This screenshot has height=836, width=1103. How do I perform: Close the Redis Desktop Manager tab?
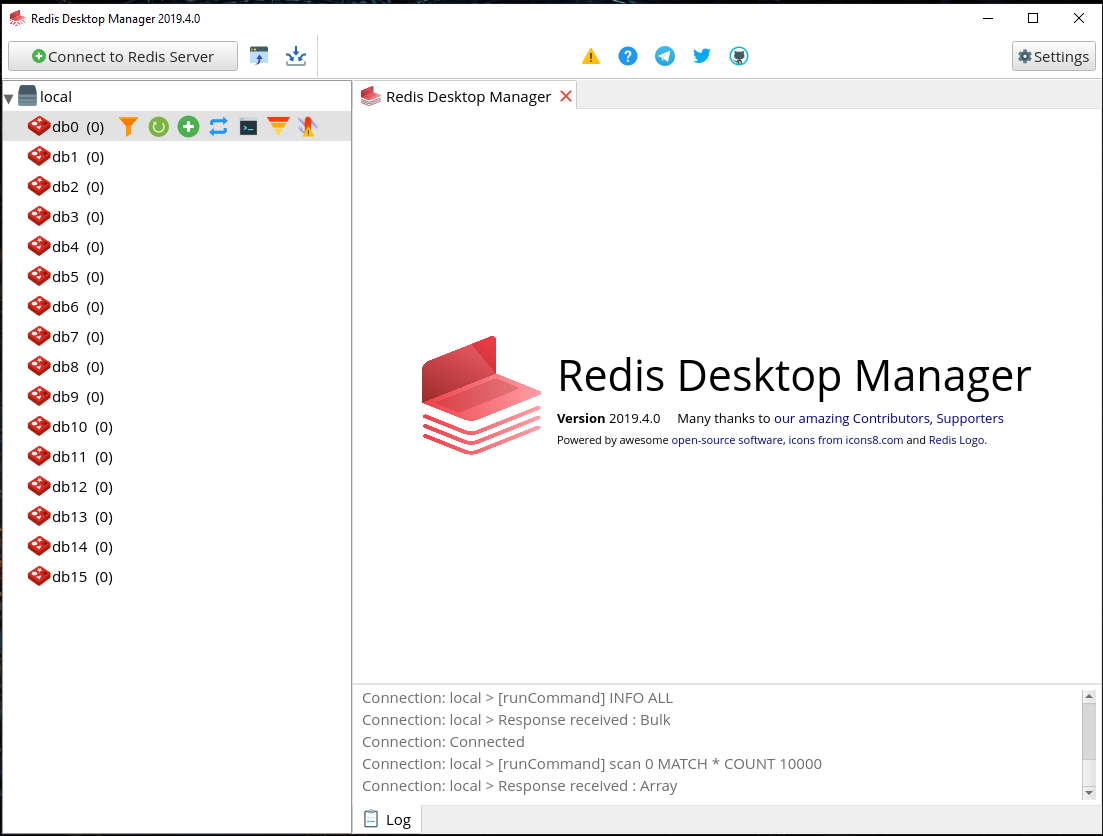tap(566, 96)
